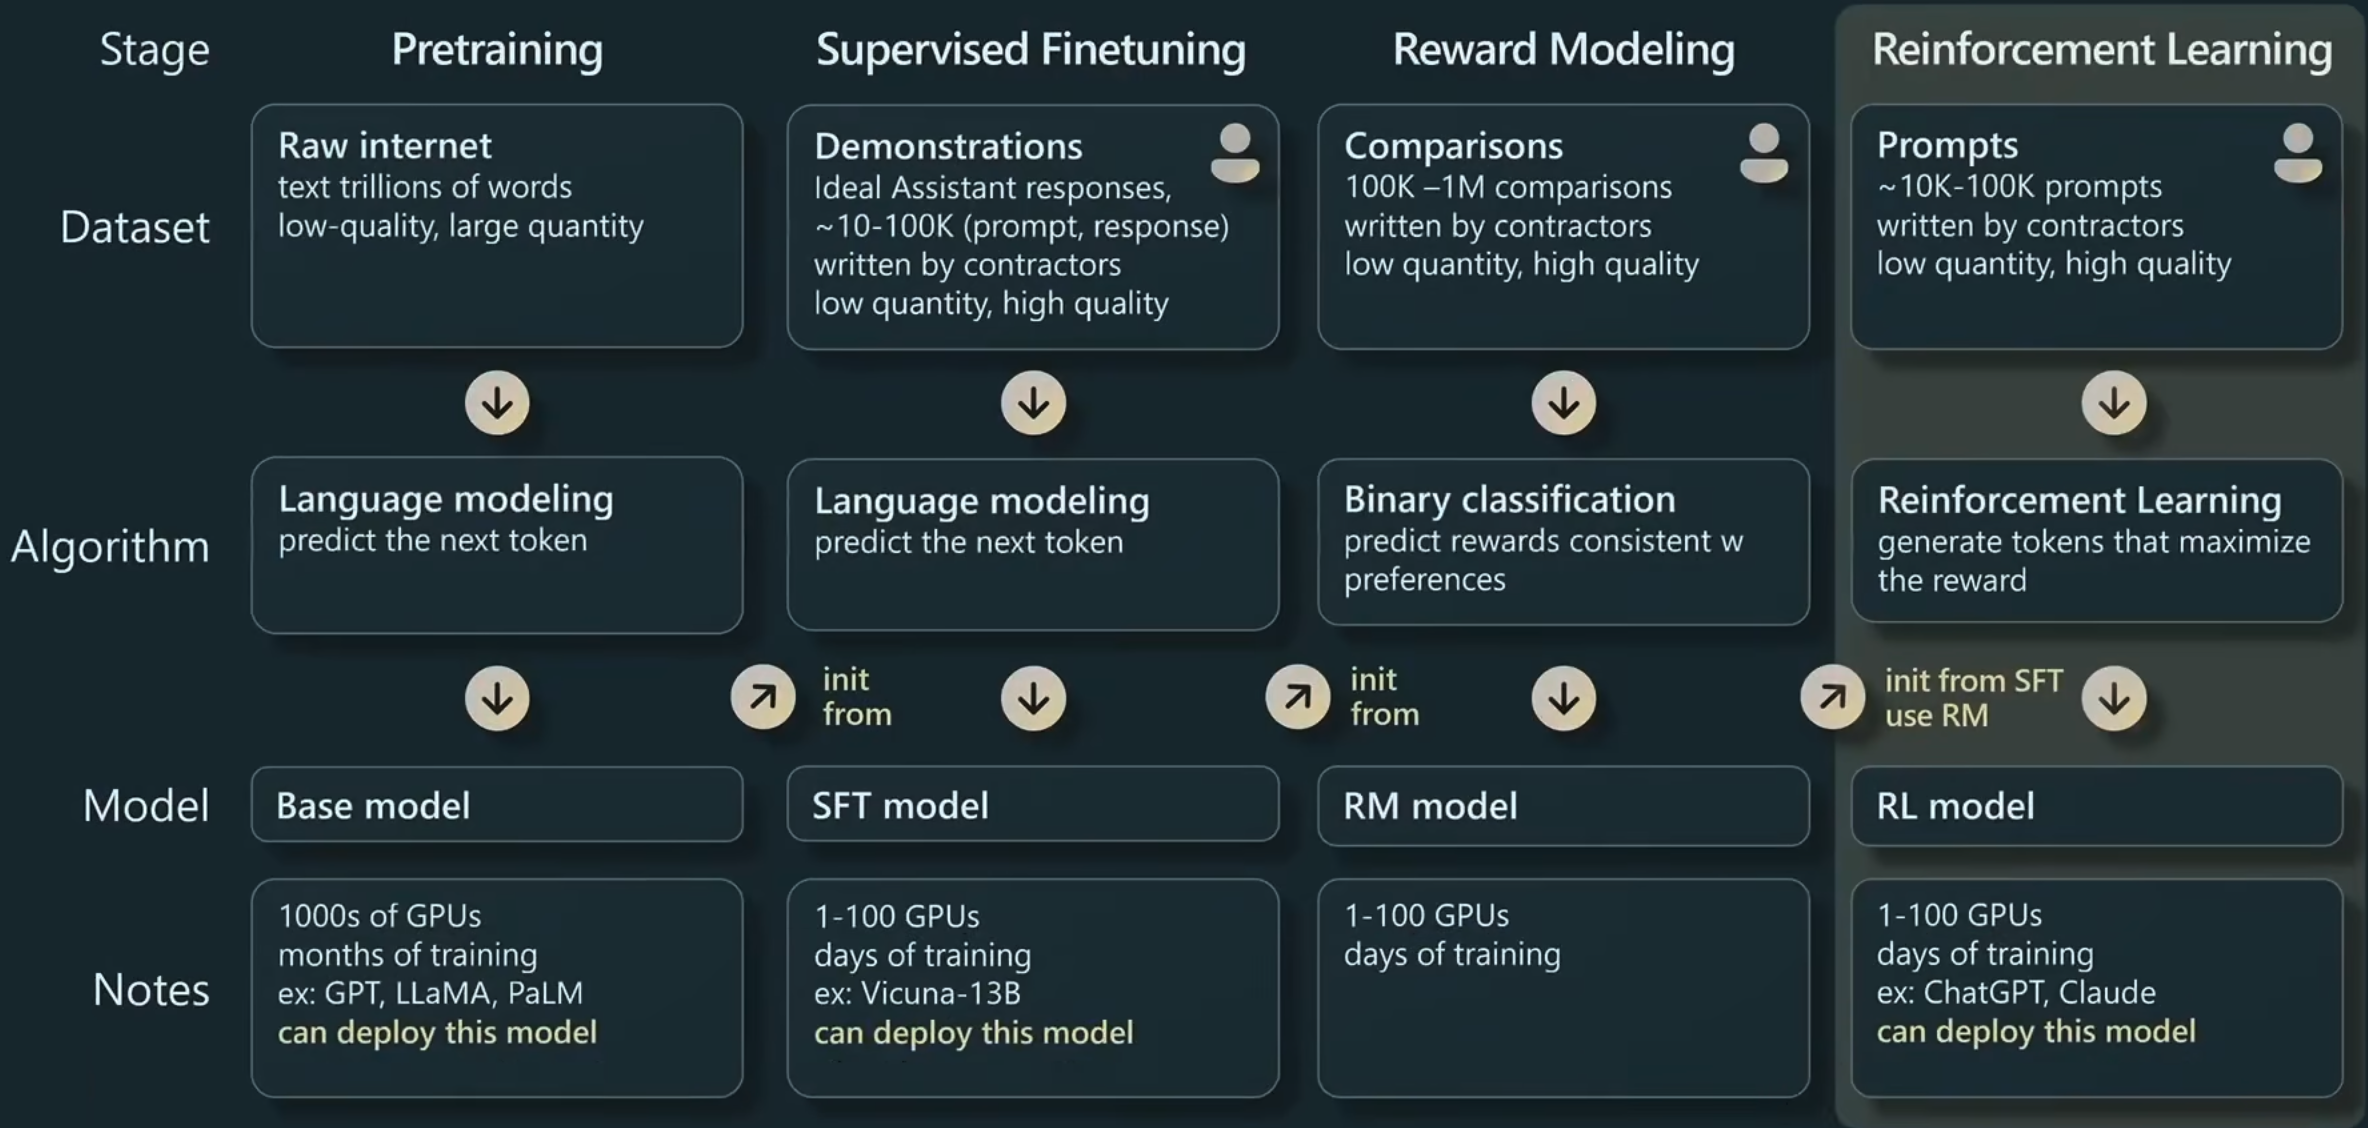
Task: Click the Supervised Finetuning column heading
Action: click(1031, 50)
